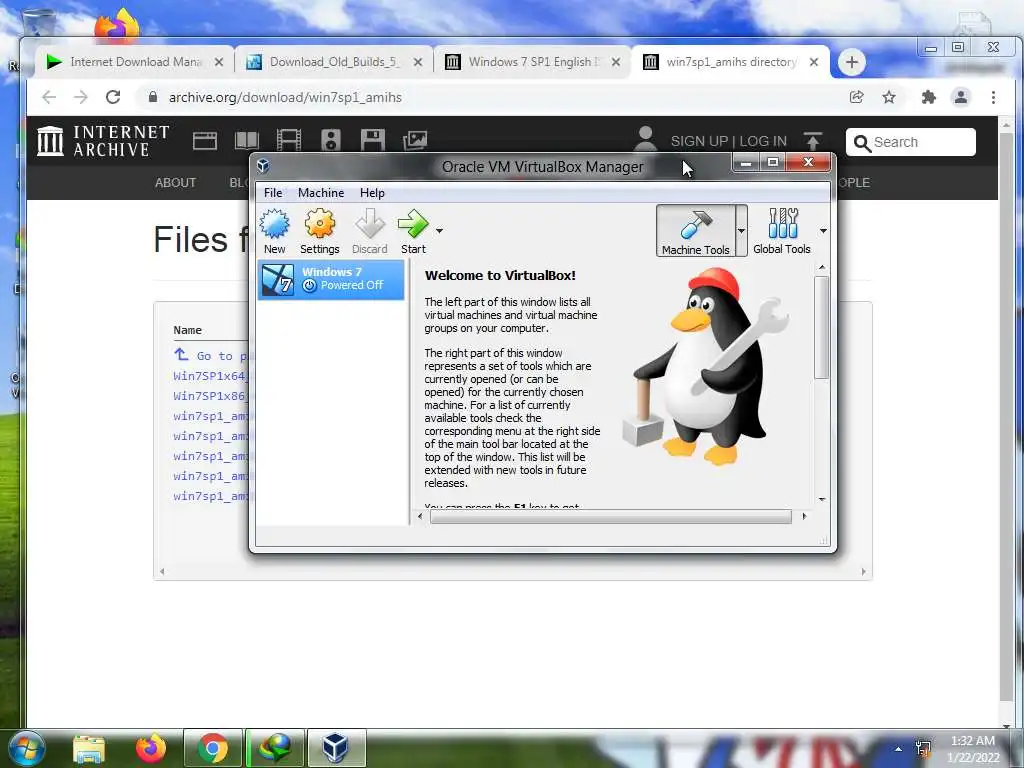Screen dimensions: 1024x768
Task: Open the Machine Tools dropdown arrow
Action: click(741, 231)
